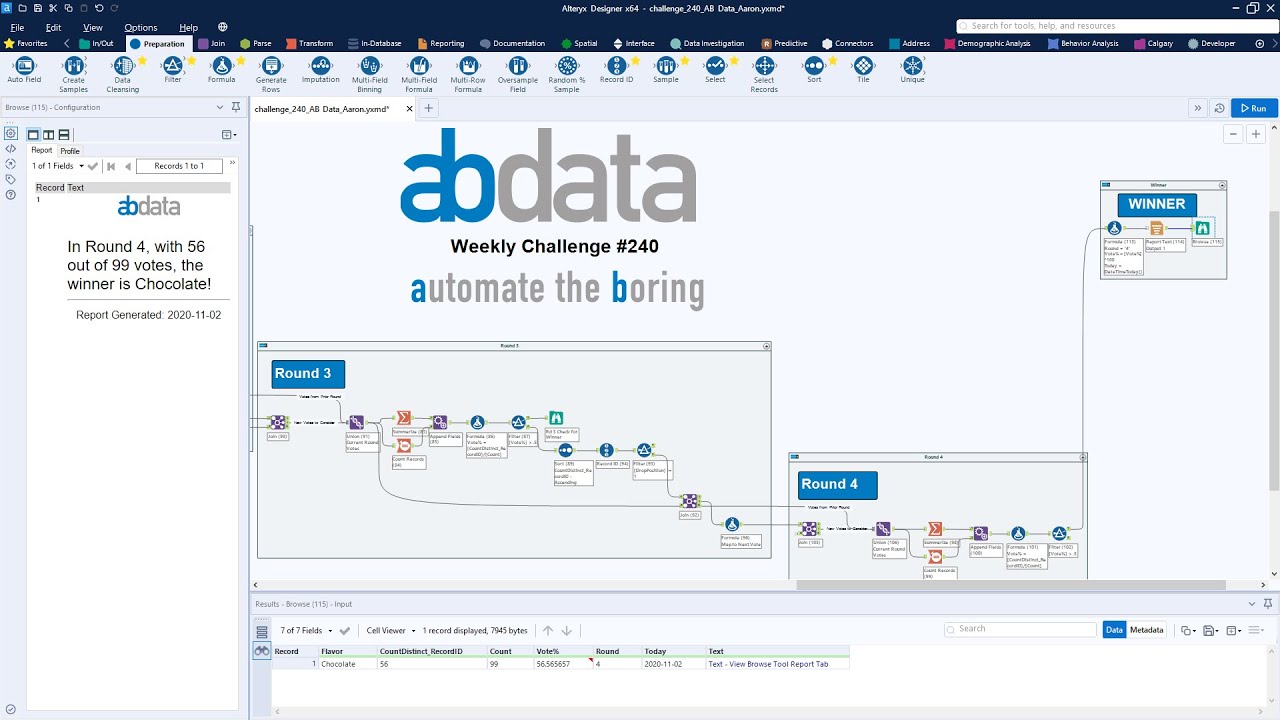This screenshot has width=1280, height=720.
Task: Add a new workflow tab
Action: pyautogui.click(x=428, y=108)
